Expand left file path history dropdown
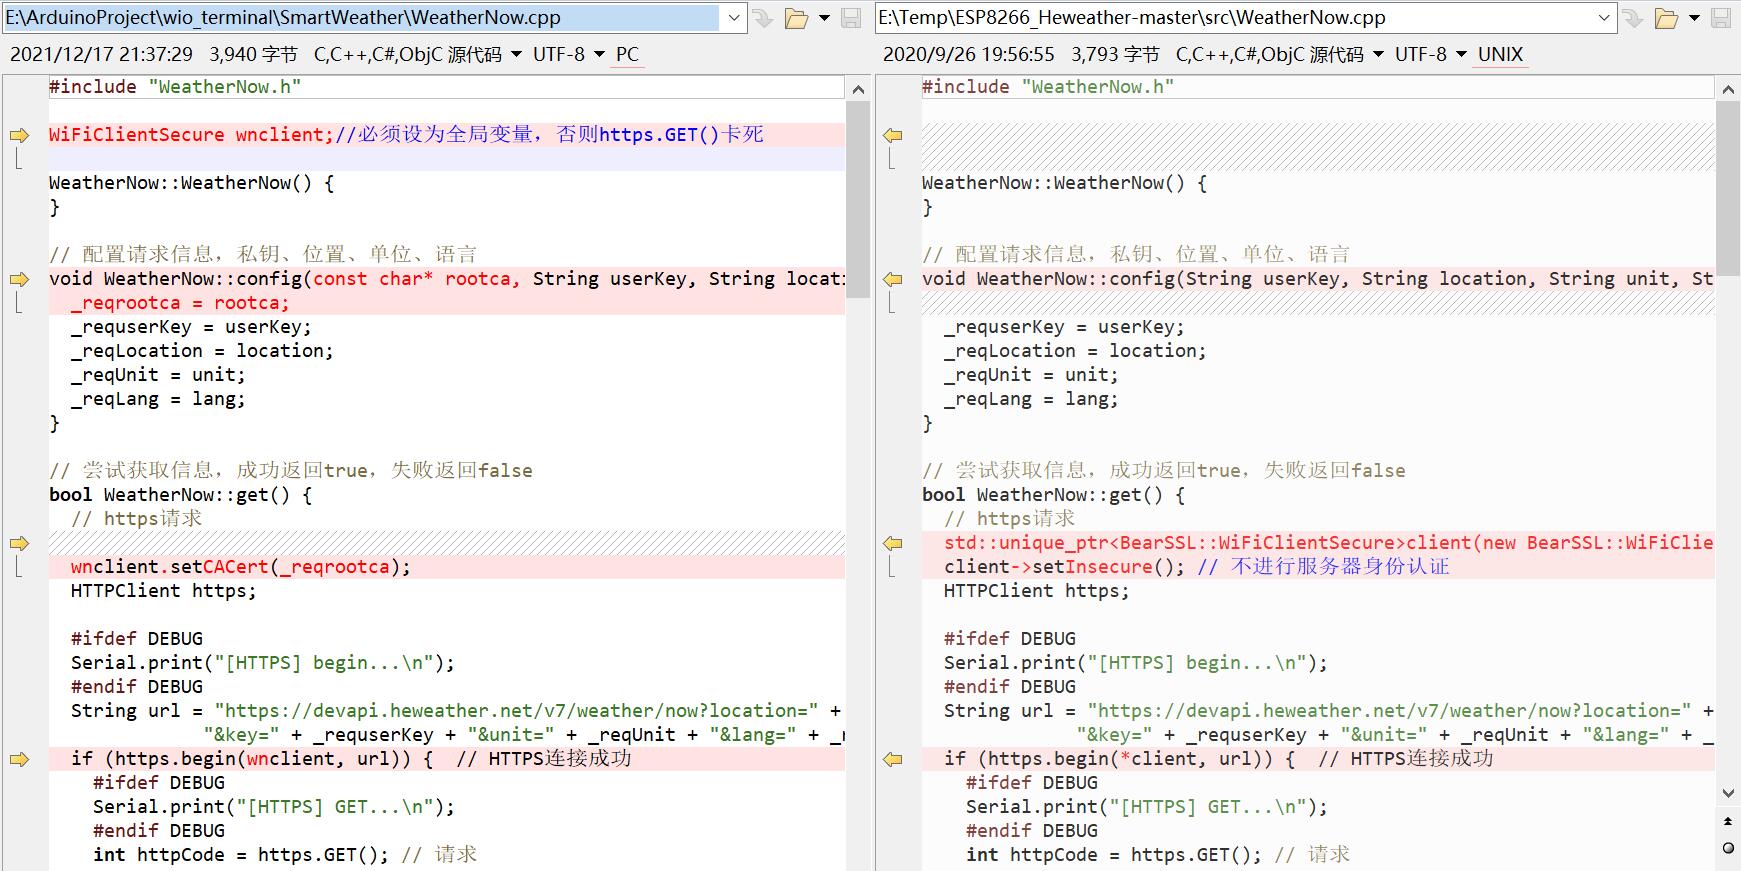This screenshot has height=871, width=1741. [734, 18]
